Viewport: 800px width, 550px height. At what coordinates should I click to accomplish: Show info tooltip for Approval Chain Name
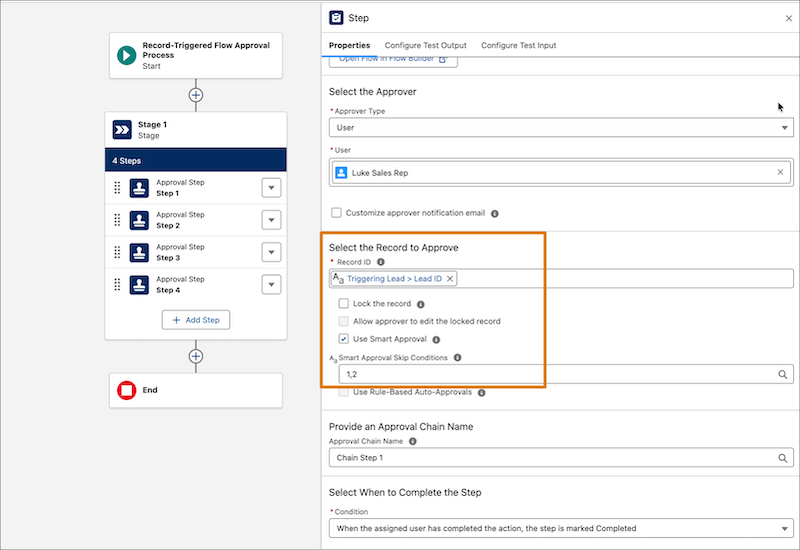(413, 441)
